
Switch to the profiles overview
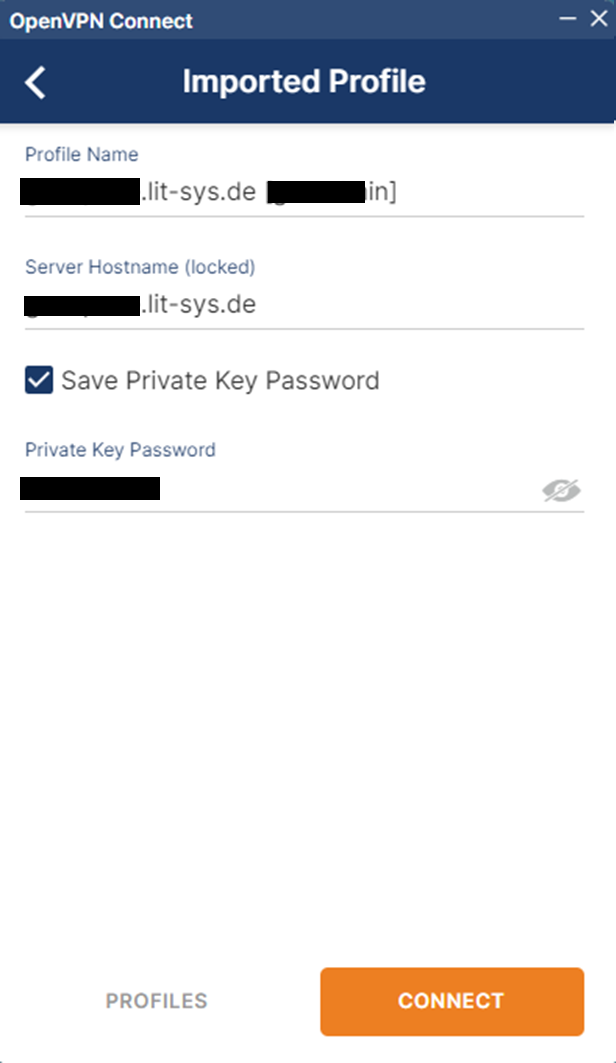(155, 1001)
